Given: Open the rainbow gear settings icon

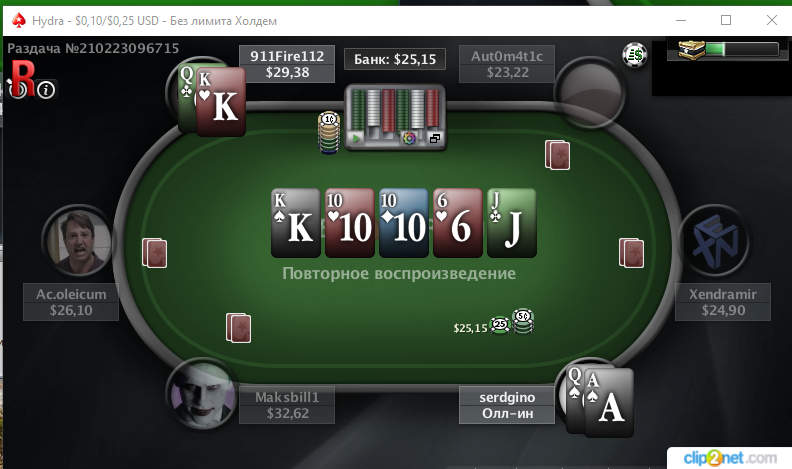Looking at the screenshot, I should coord(409,138).
